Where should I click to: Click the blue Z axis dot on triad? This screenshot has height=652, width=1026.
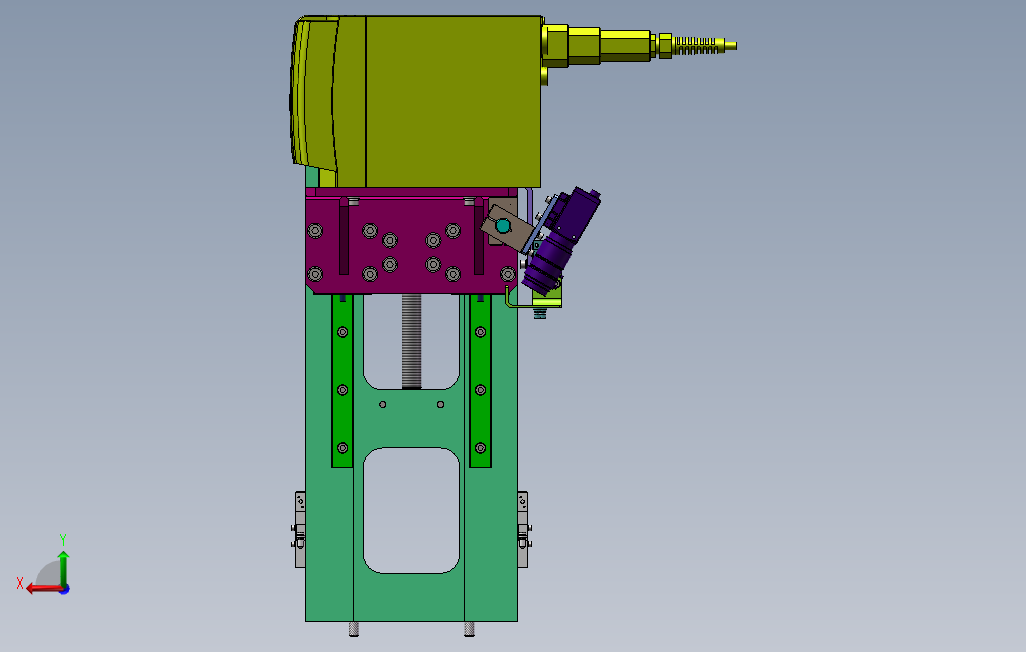tap(65, 590)
